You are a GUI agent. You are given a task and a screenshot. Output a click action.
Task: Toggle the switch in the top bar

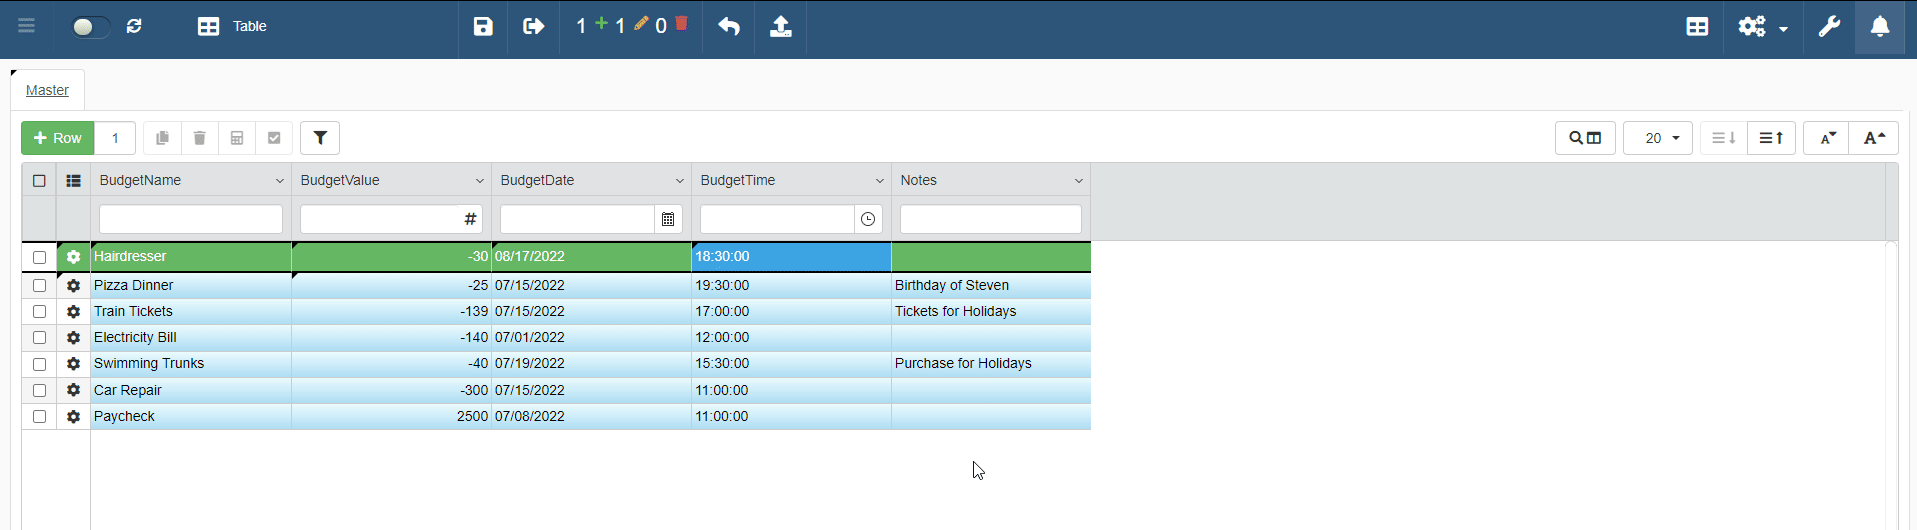pyautogui.click(x=88, y=27)
